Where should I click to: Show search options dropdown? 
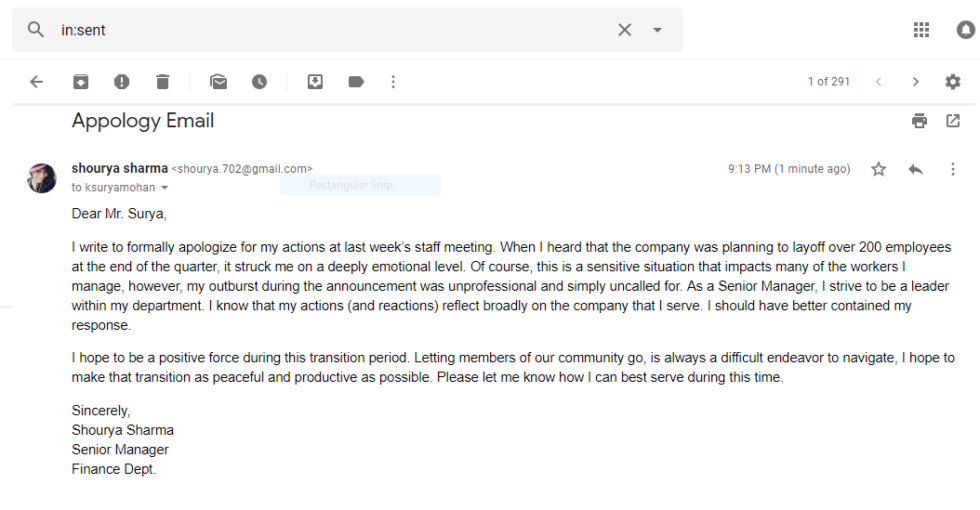(657, 30)
